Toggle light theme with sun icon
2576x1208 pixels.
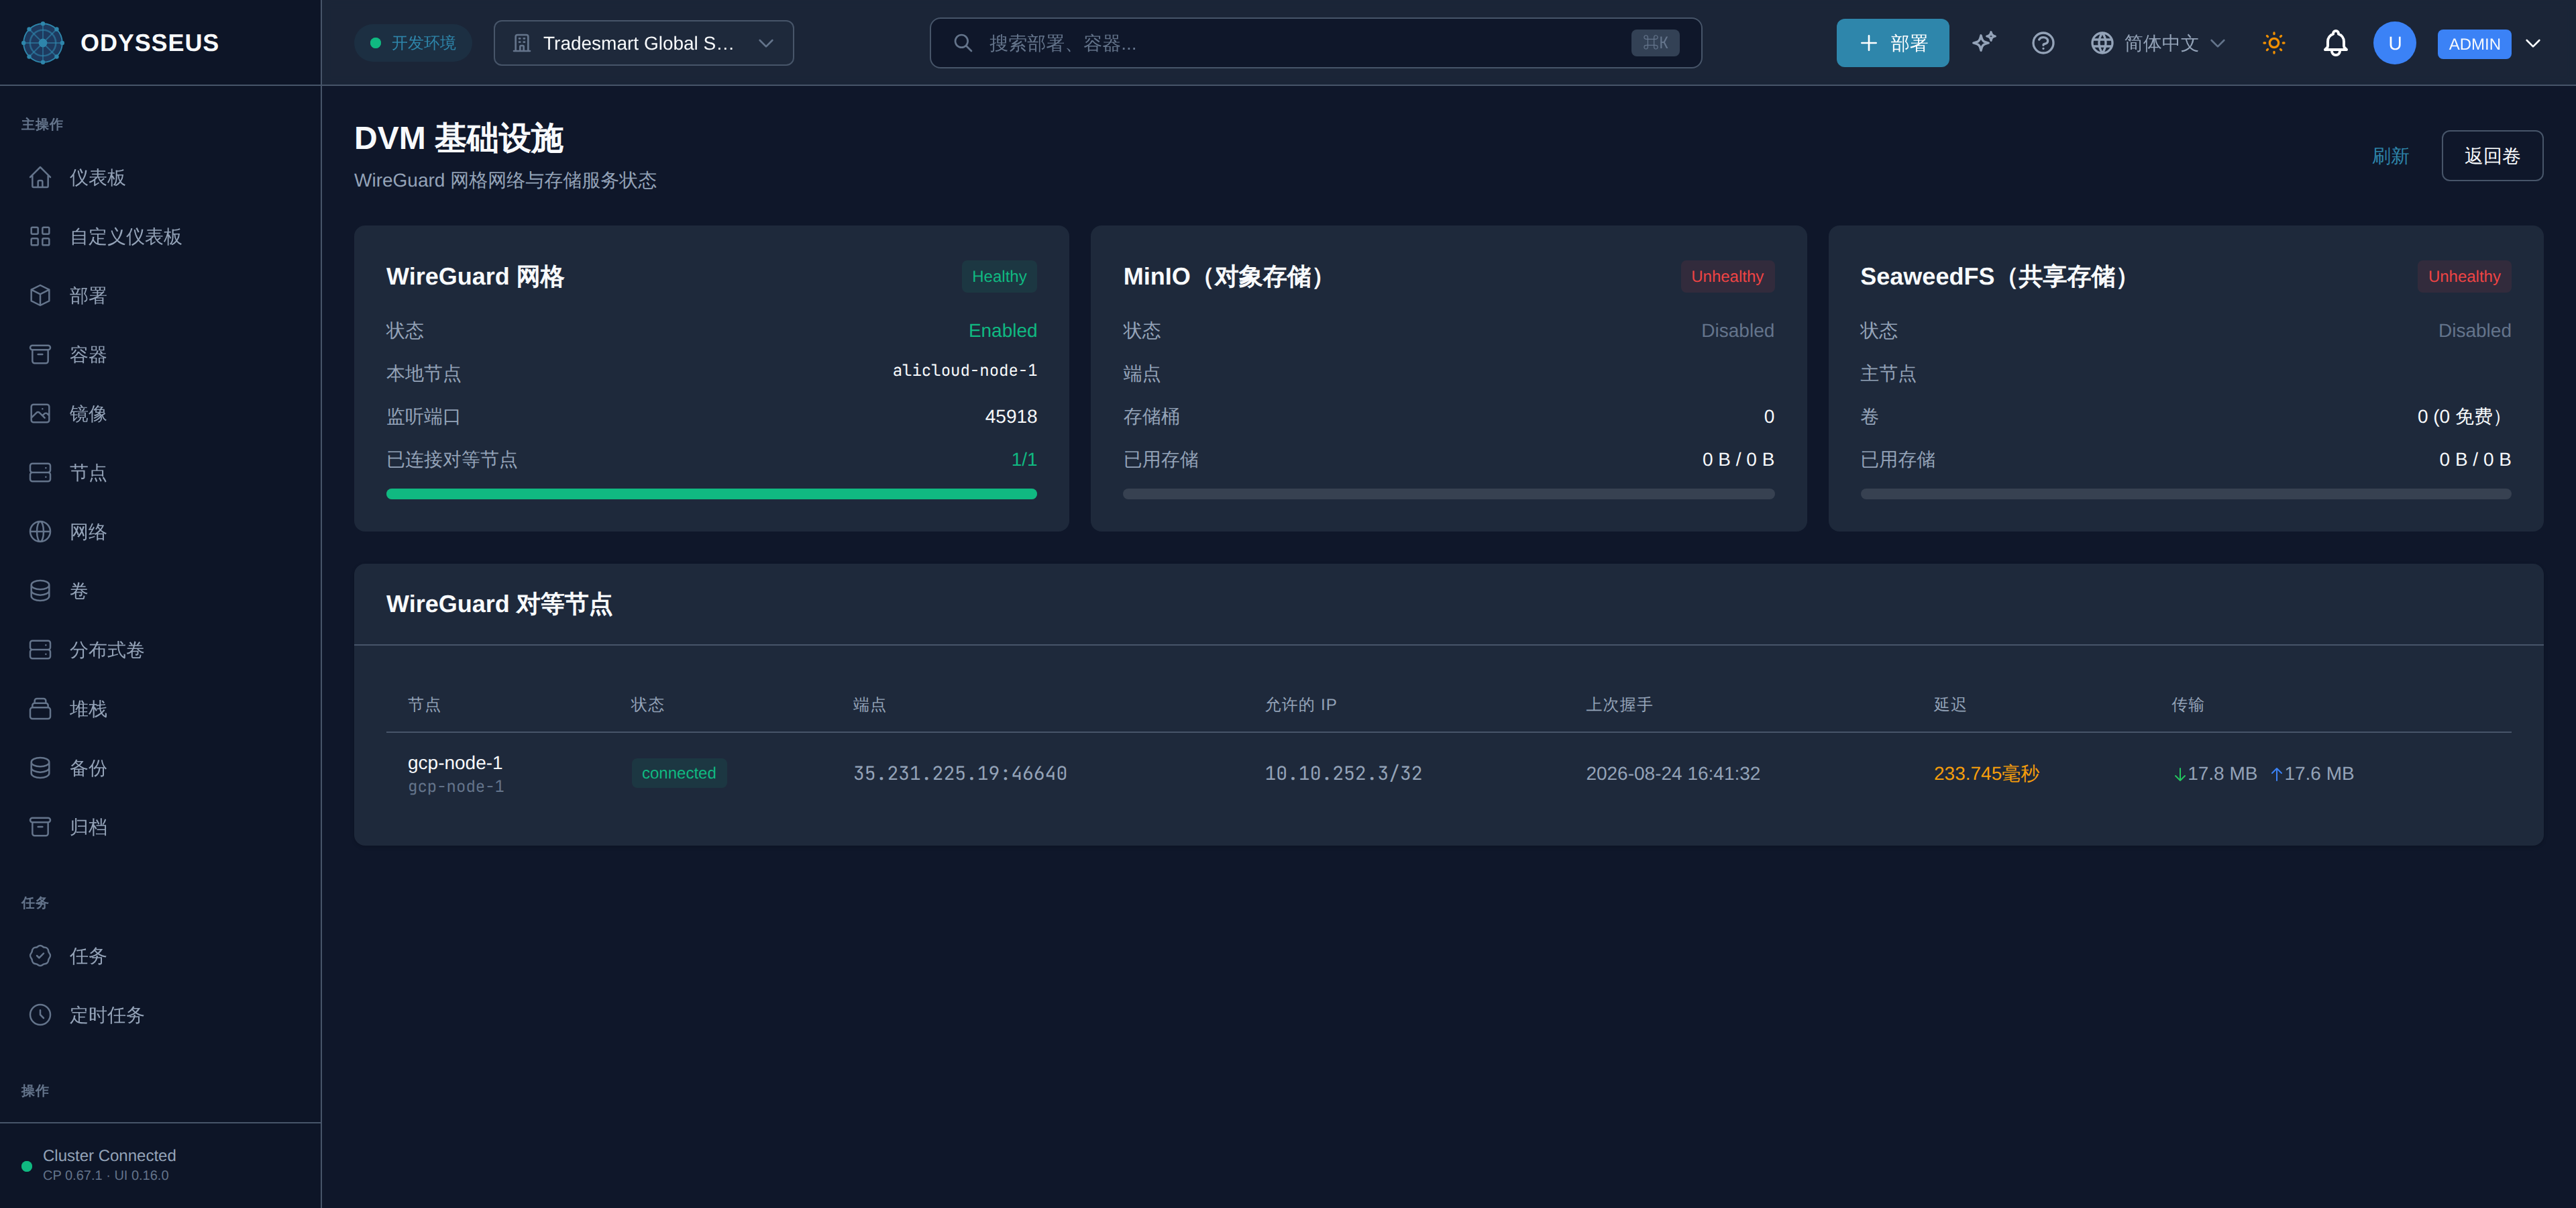point(2274,43)
